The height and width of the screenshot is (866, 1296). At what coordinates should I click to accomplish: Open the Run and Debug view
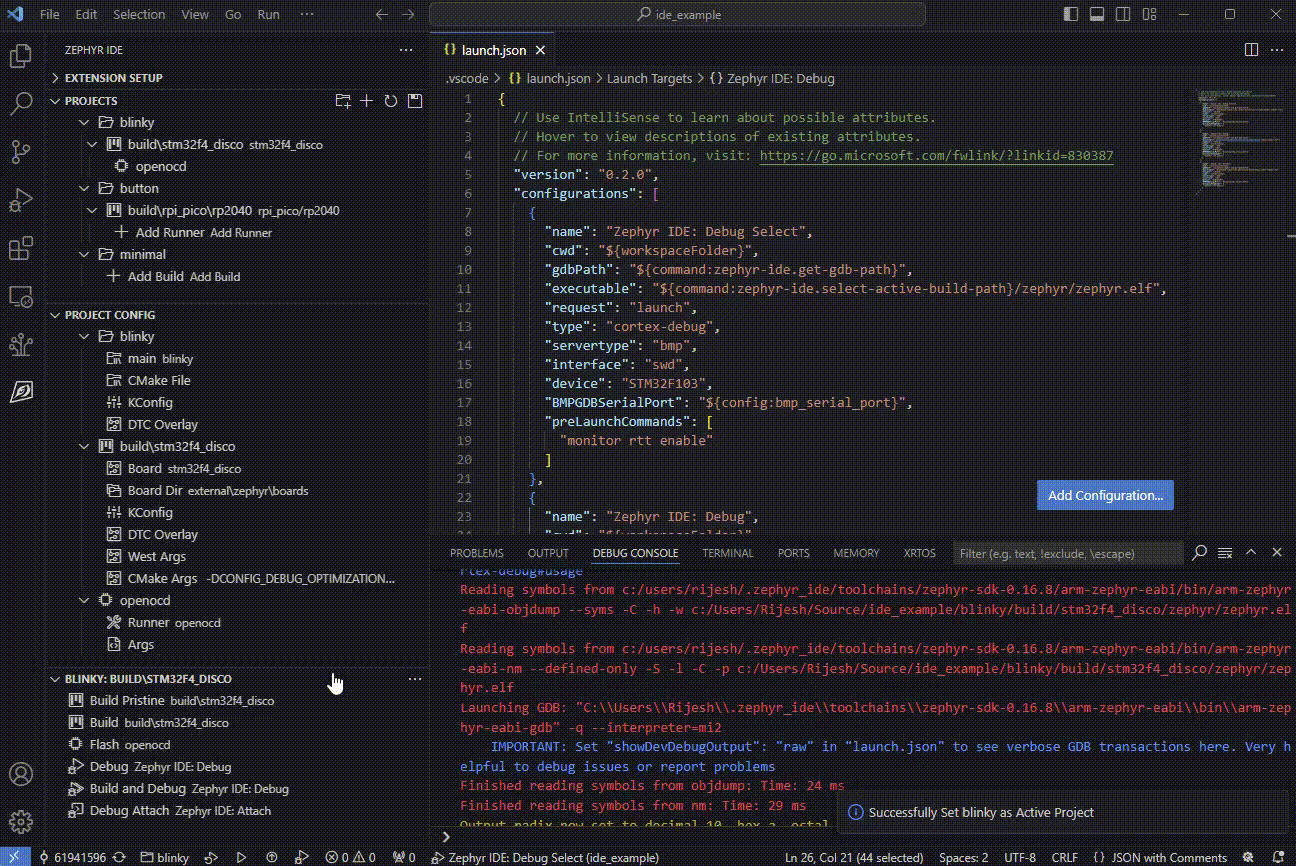(x=20, y=200)
